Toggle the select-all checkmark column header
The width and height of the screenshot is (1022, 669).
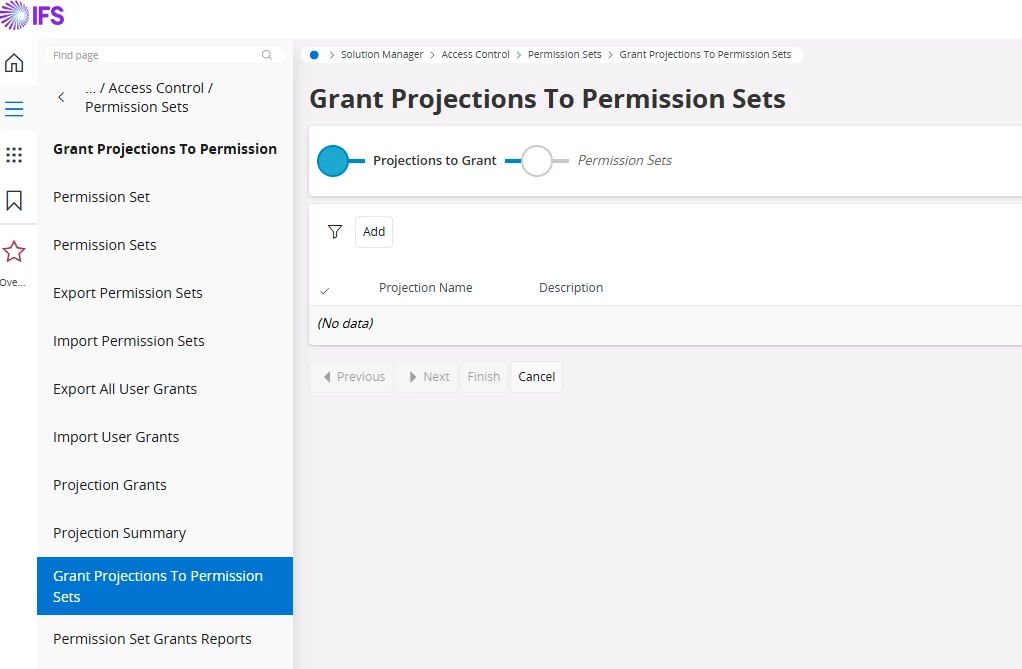324,289
